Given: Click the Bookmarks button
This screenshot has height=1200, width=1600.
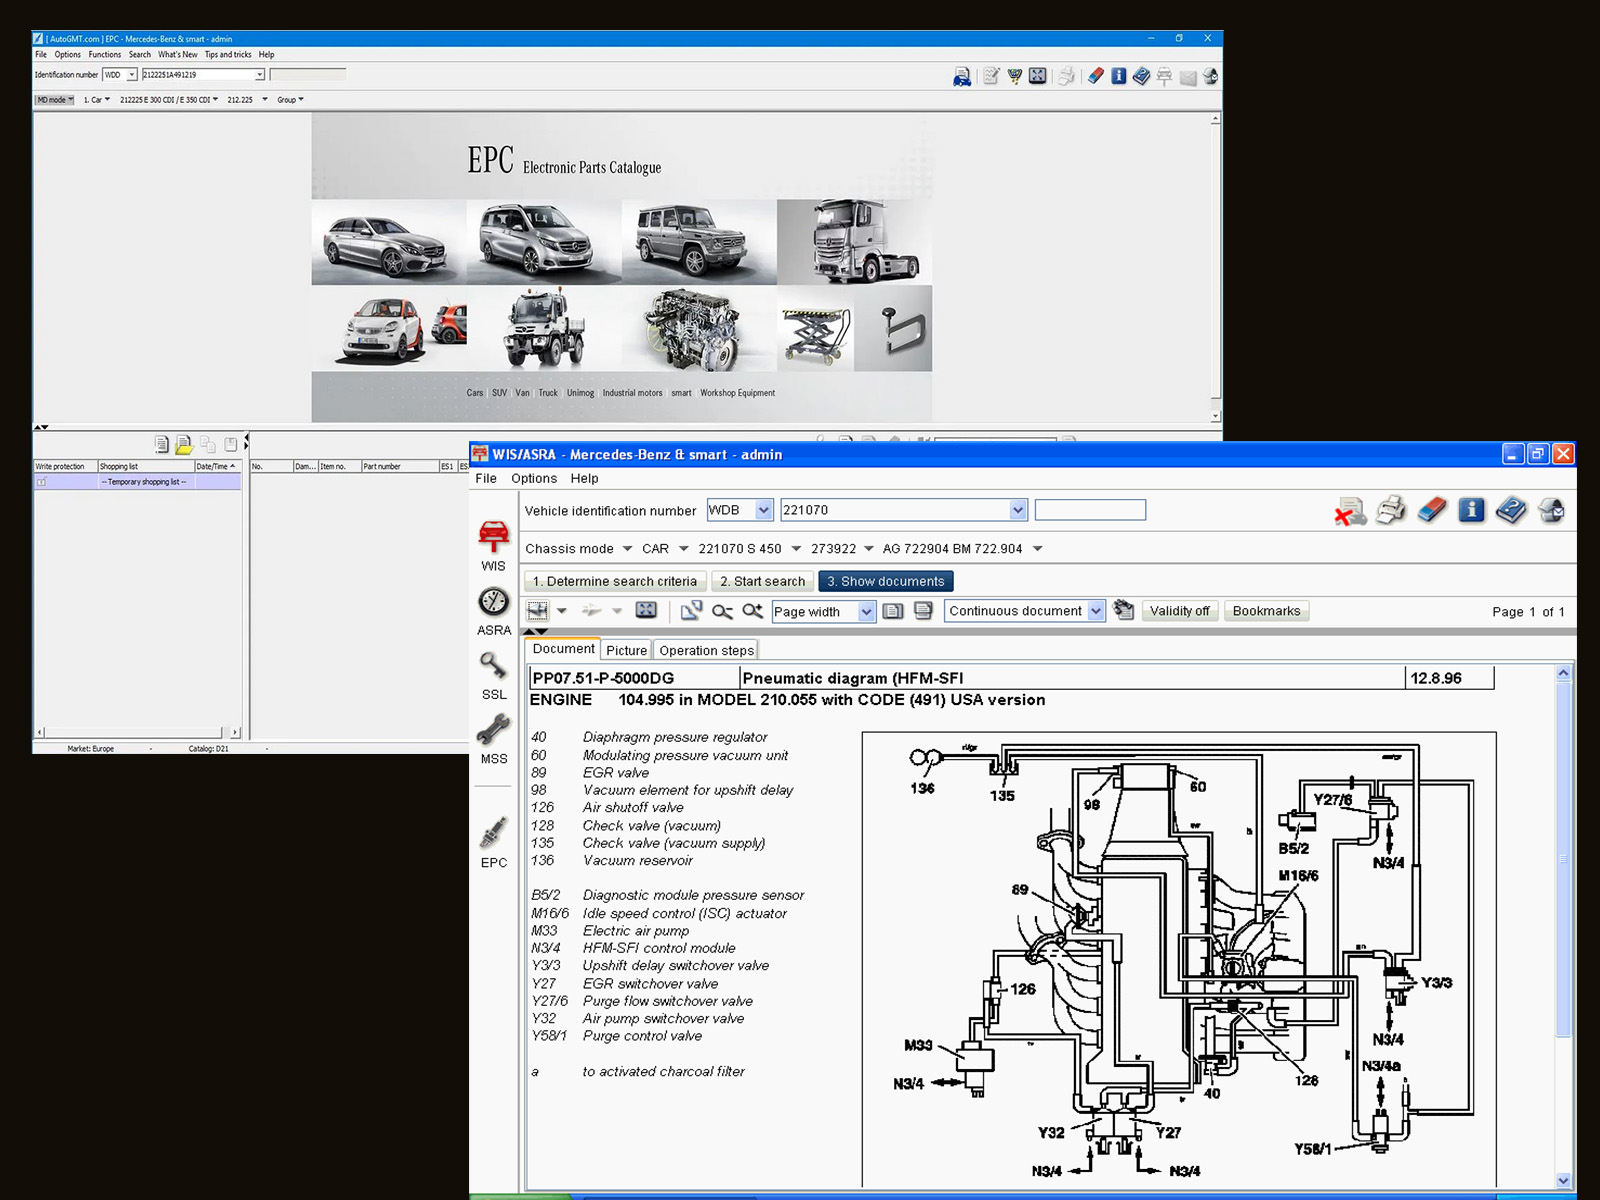Looking at the screenshot, I should point(1266,611).
